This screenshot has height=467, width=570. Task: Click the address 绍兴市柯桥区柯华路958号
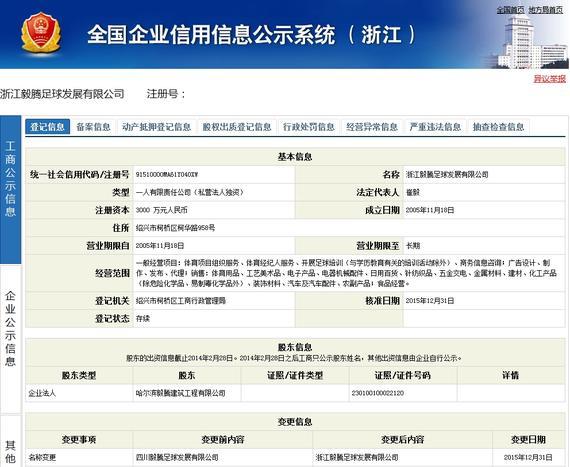175,228
